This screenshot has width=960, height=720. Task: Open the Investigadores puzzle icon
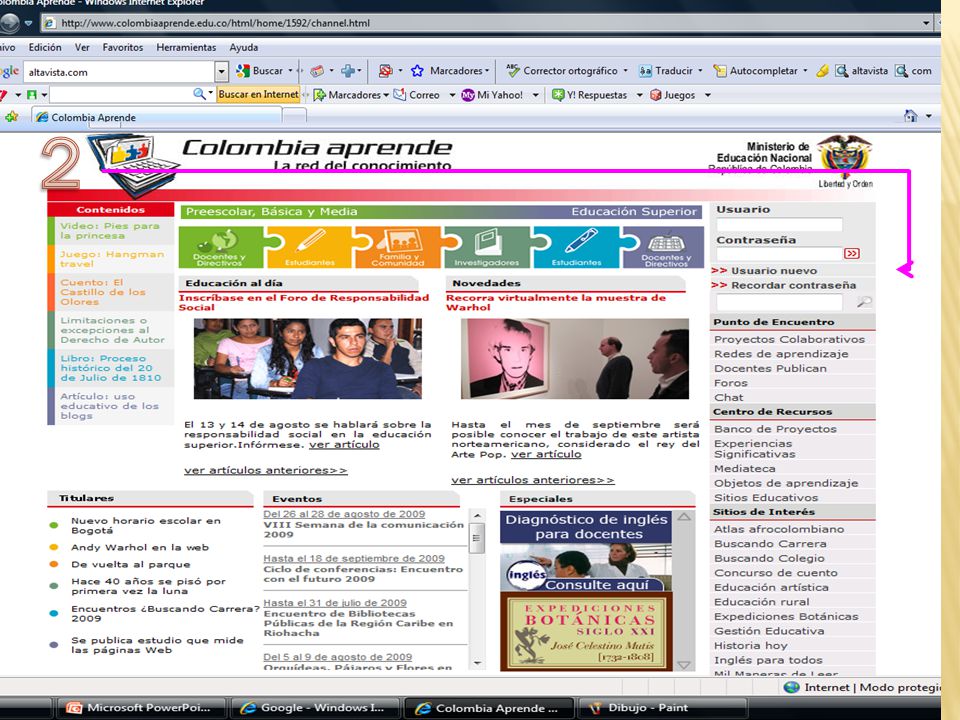(x=487, y=247)
